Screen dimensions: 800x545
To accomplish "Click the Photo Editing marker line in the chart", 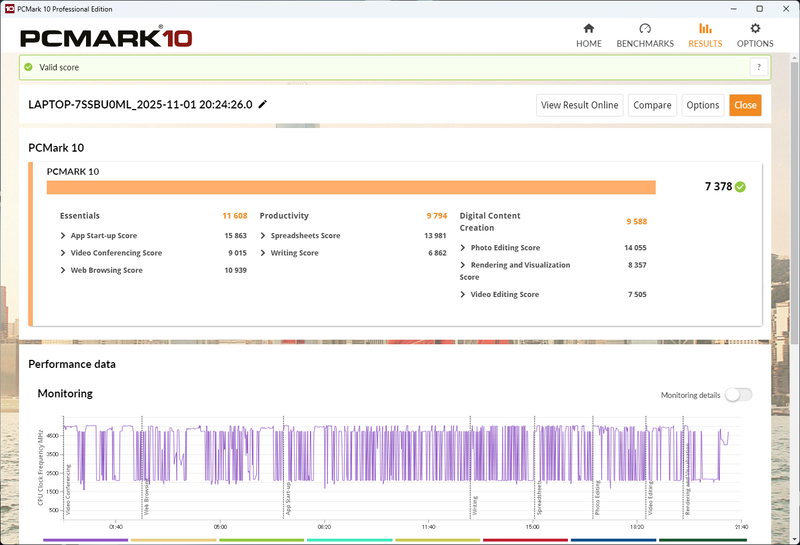I will click(593, 467).
